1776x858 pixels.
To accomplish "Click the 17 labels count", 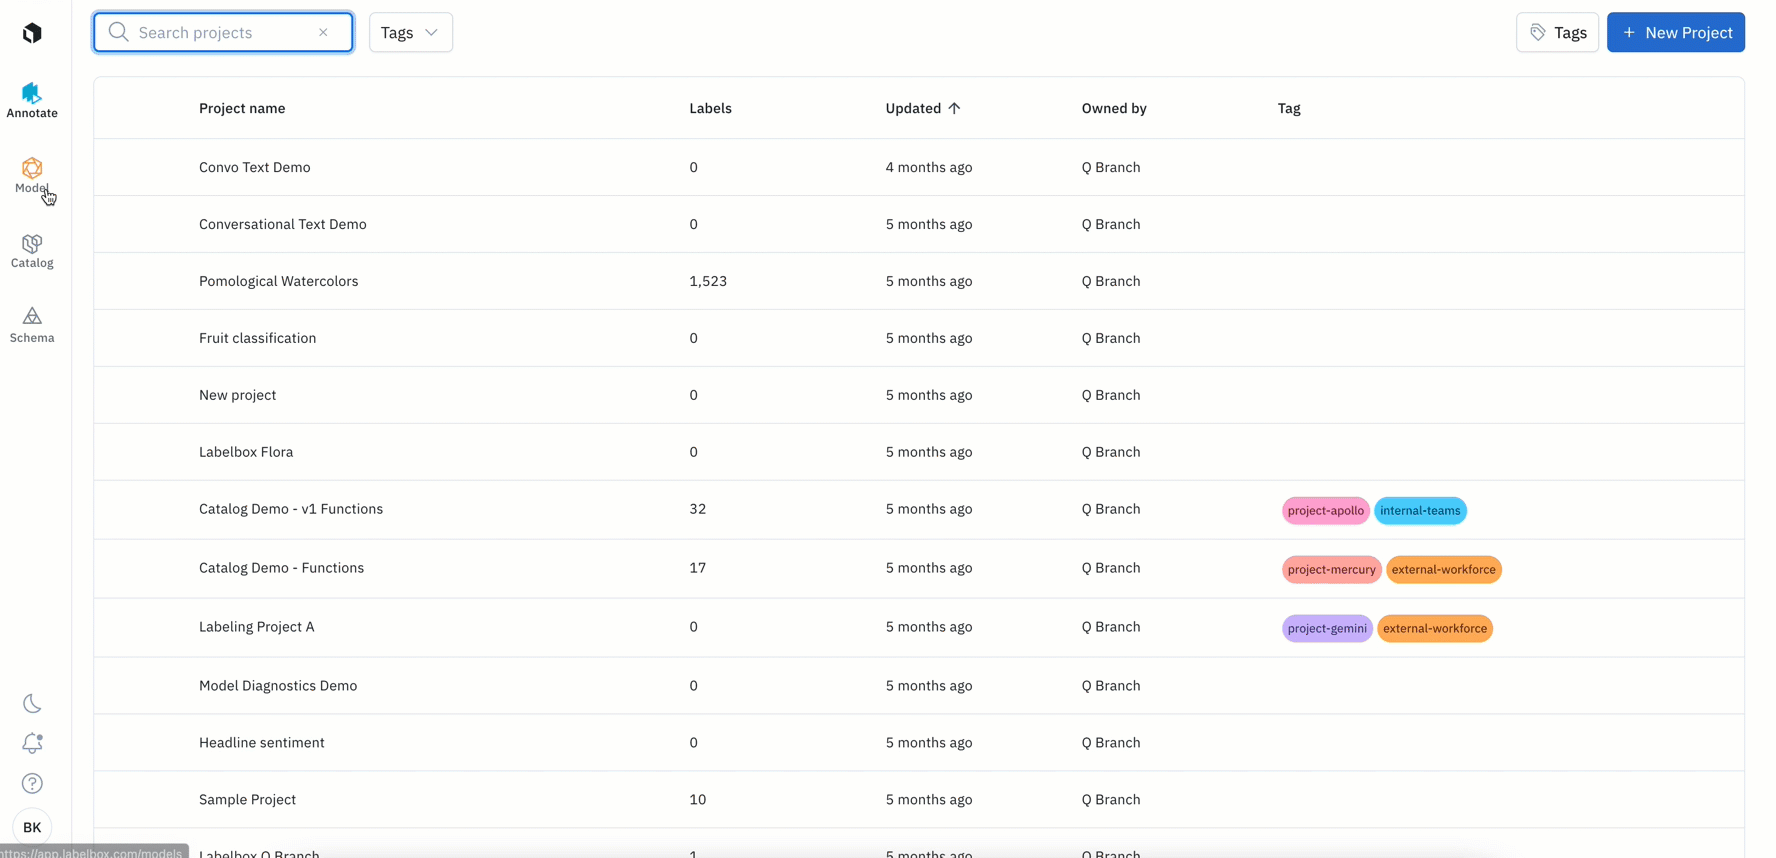I will click(x=698, y=568).
